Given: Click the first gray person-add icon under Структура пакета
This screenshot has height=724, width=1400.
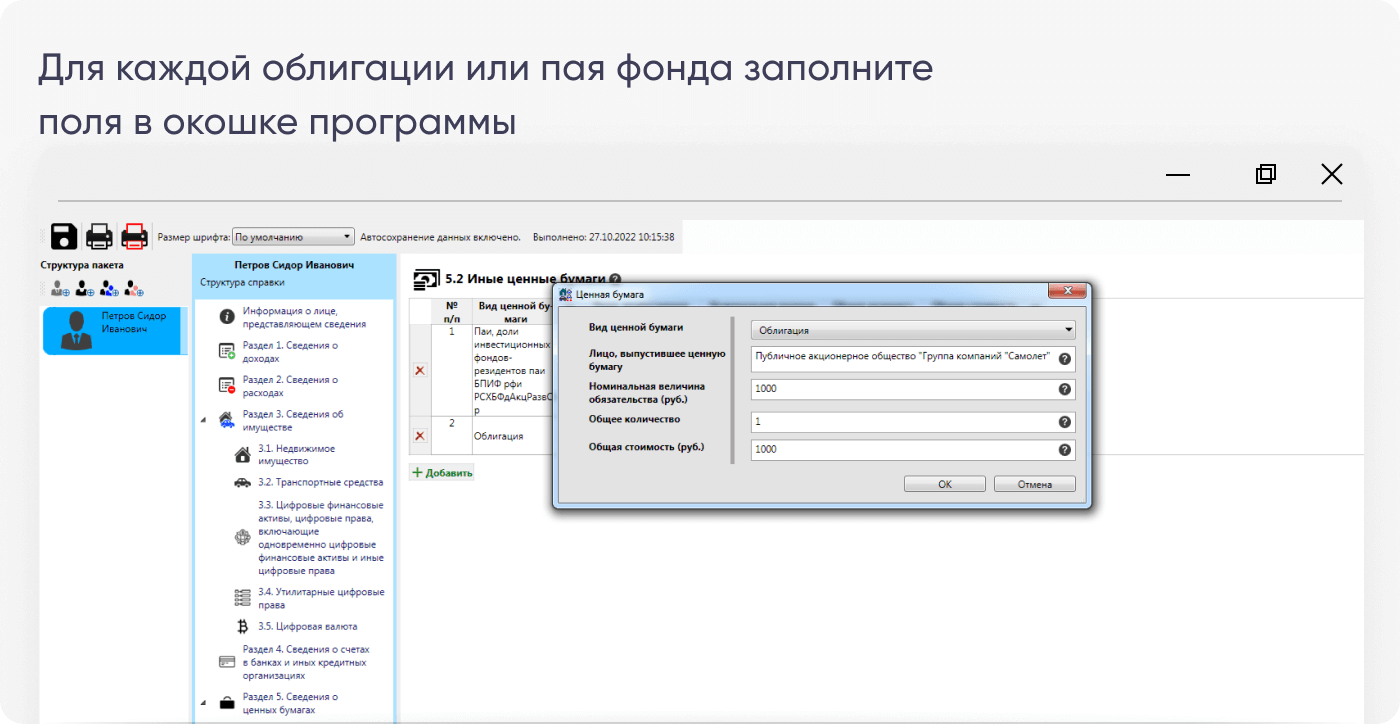Looking at the screenshot, I should tap(60, 289).
